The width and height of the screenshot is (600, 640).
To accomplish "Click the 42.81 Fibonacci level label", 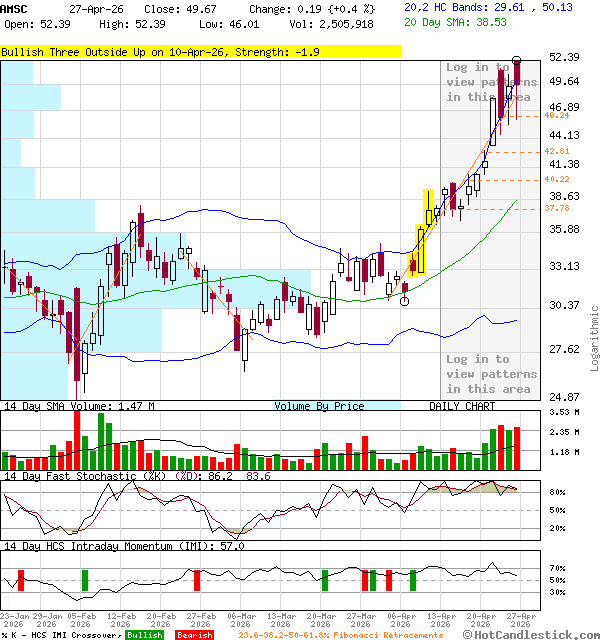I will pyautogui.click(x=556, y=151).
